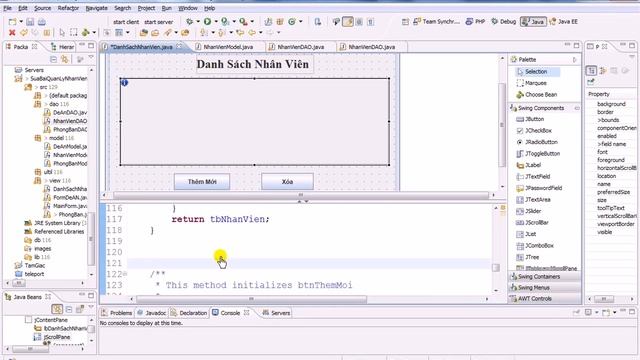The width and height of the screenshot is (640, 360).
Task: Select JRadioButton component in palette
Action: point(537,142)
